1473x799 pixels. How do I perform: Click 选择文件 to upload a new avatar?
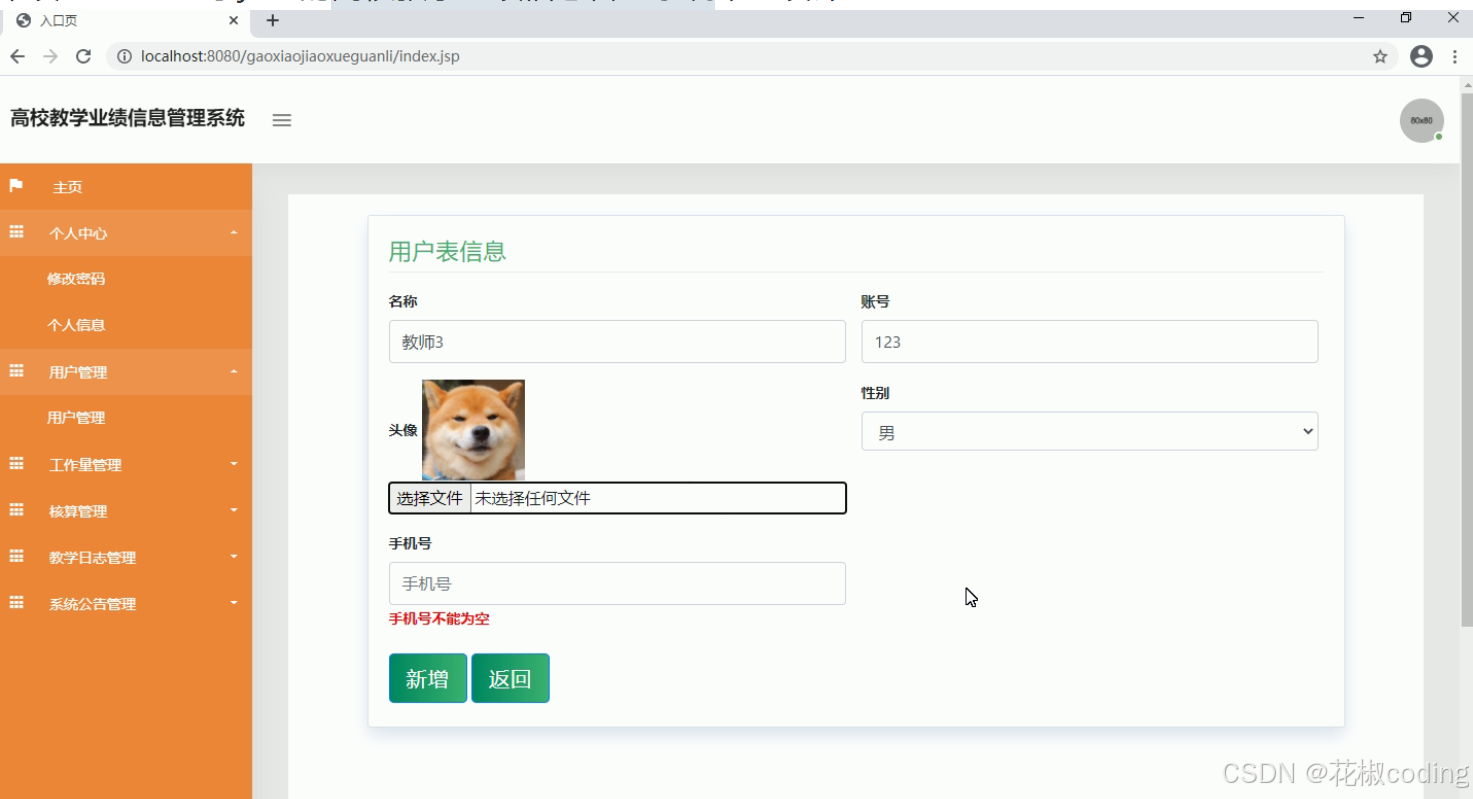click(429, 497)
